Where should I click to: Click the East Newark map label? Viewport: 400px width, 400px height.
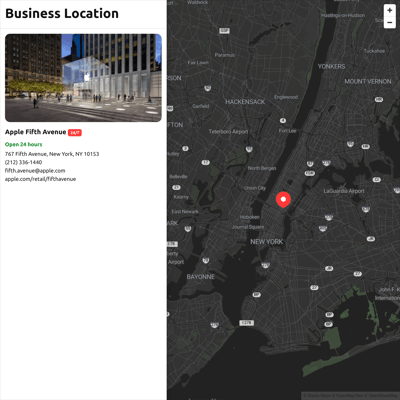[185, 211]
